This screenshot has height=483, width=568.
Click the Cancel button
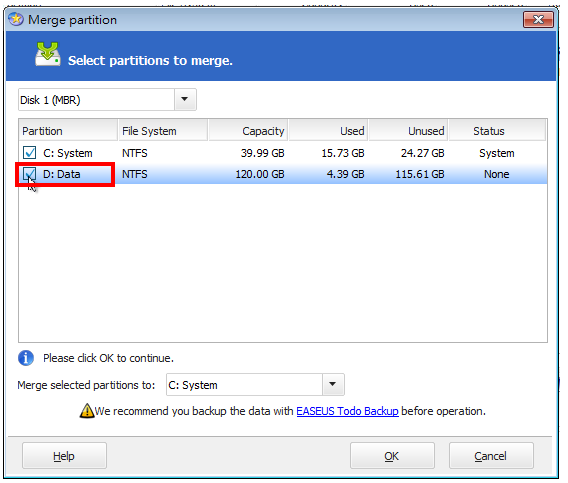click(x=491, y=455)
